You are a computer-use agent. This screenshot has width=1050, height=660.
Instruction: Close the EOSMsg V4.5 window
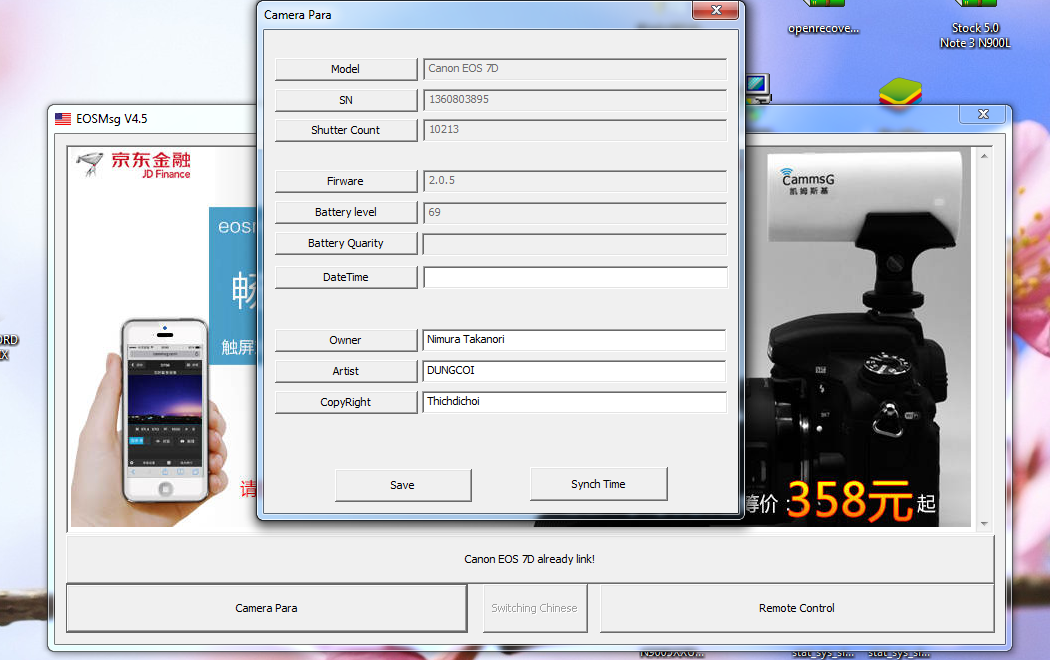coord(982,114)
